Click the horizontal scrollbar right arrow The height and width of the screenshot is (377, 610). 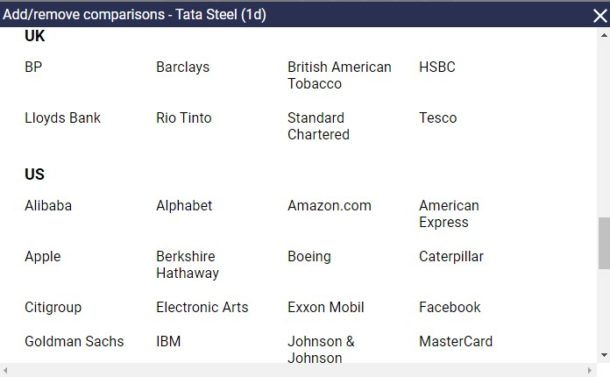(x=590, y=370)
